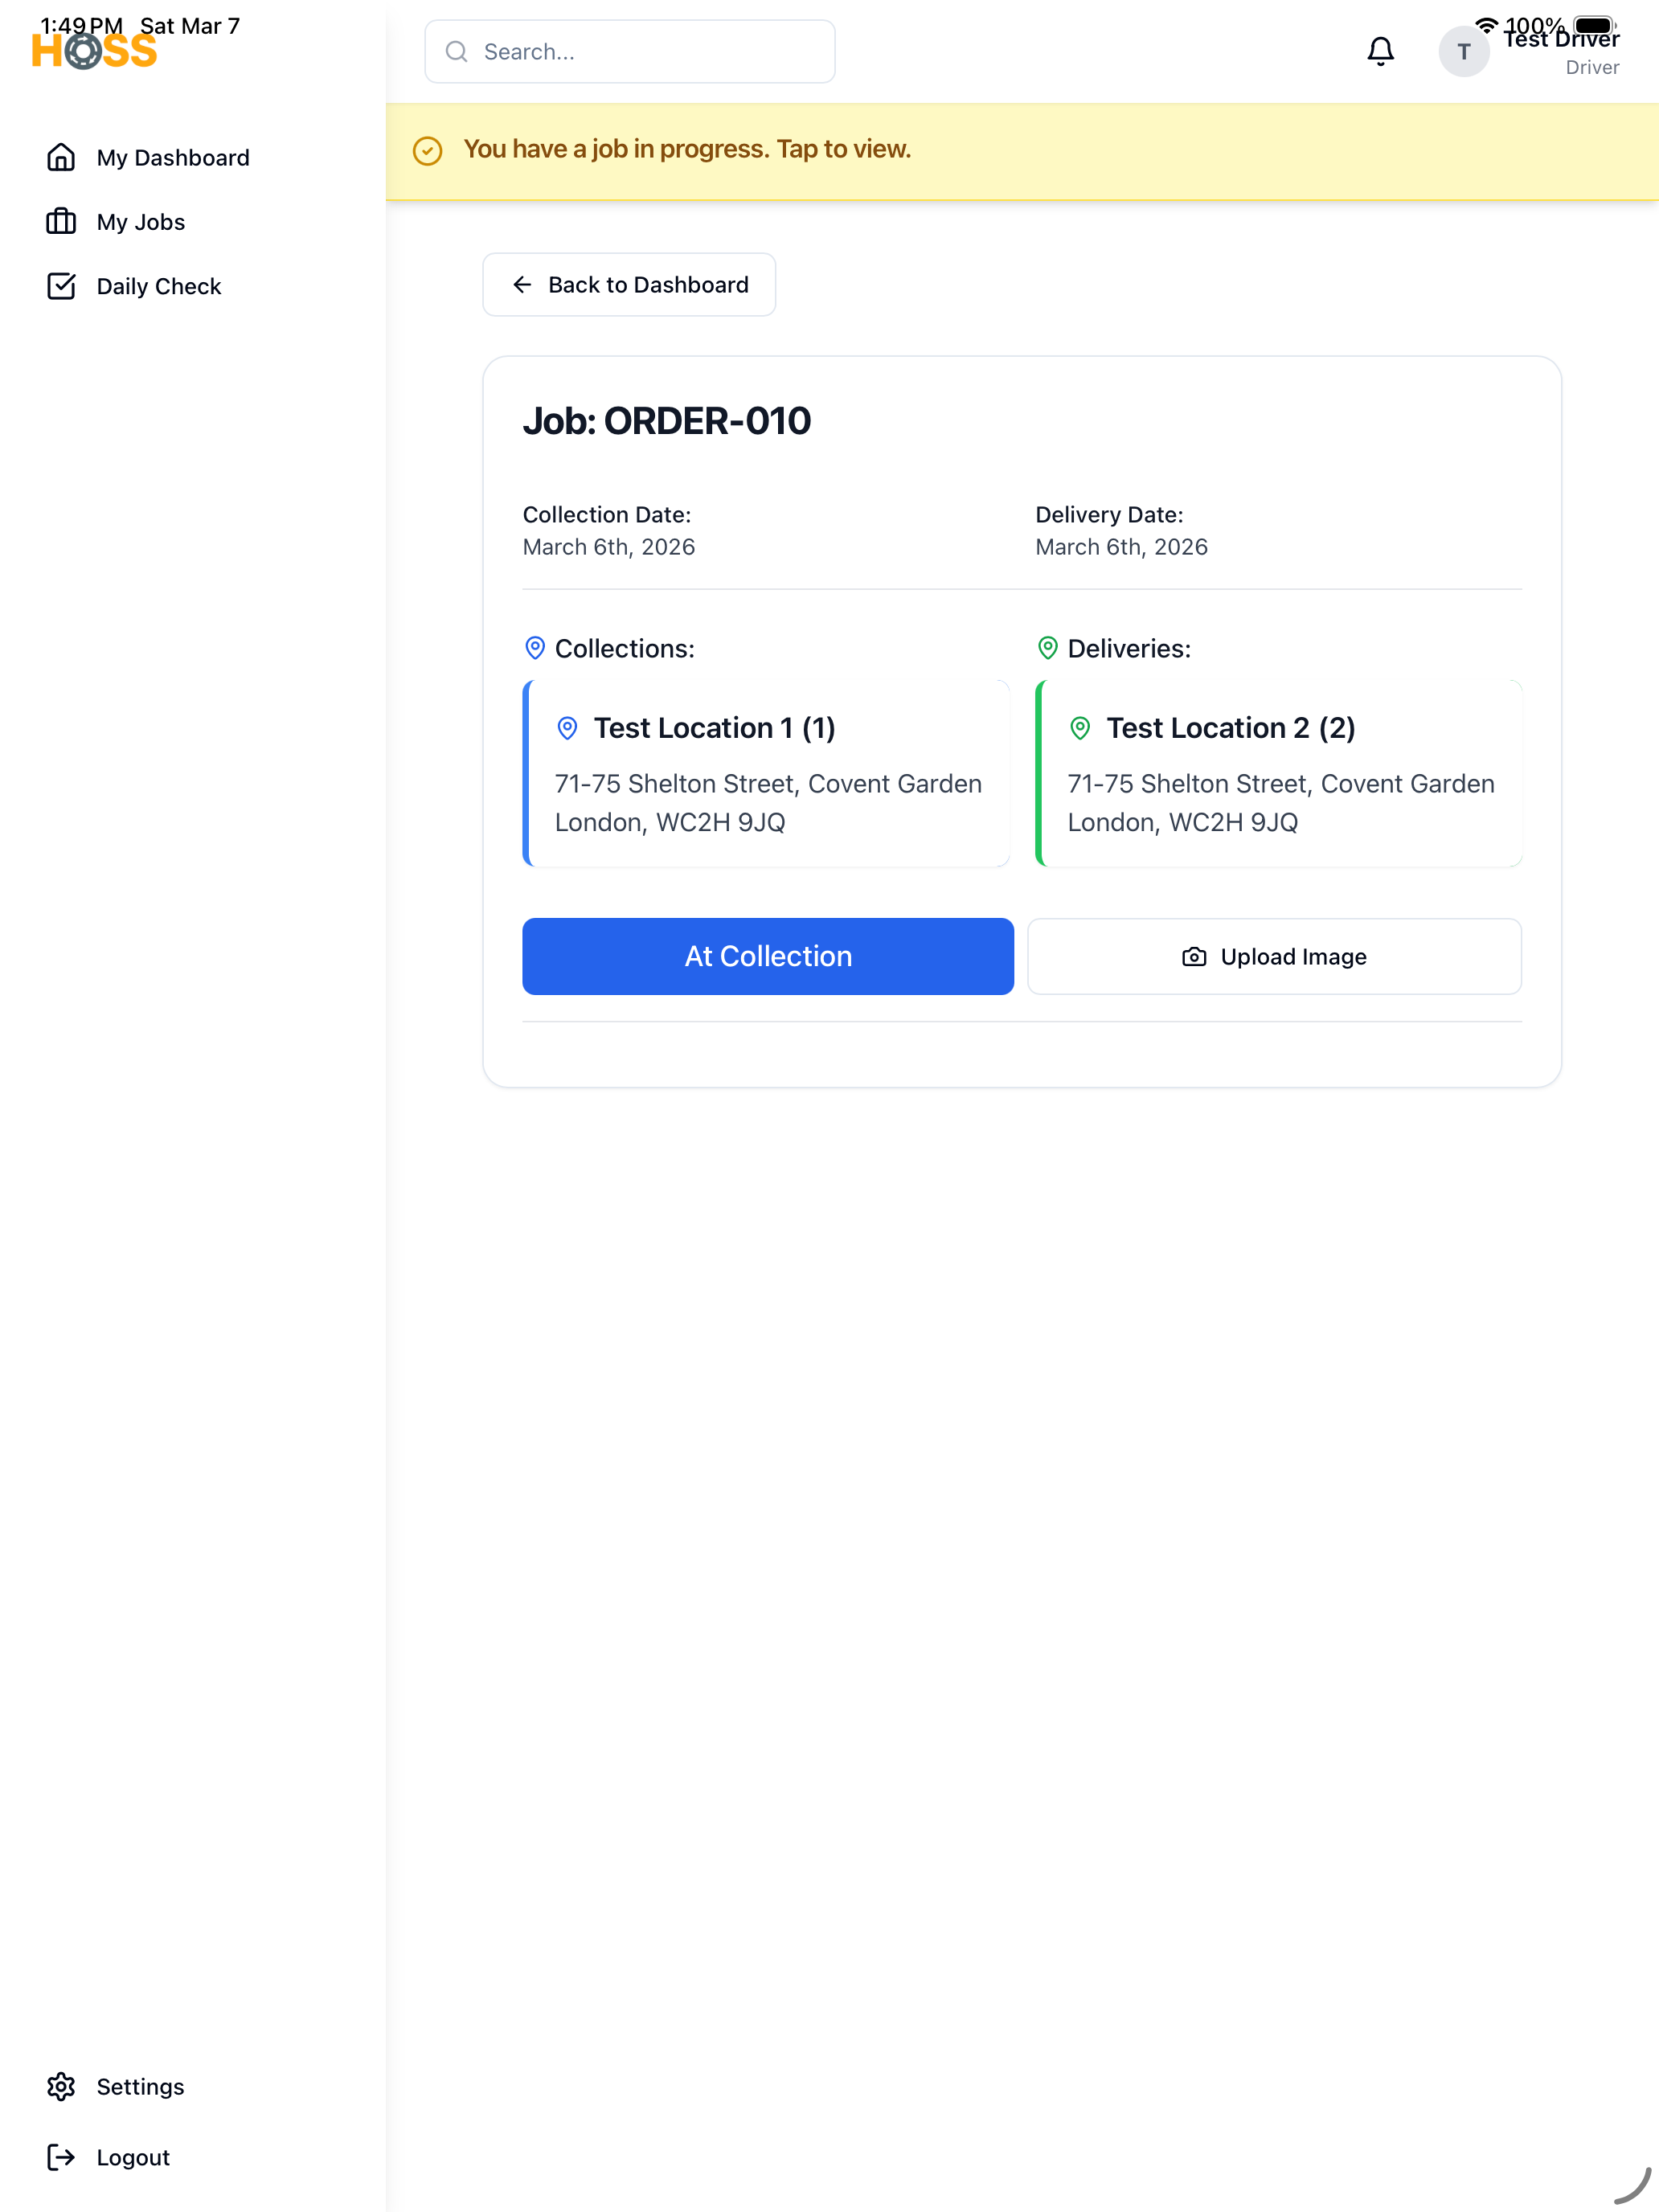Click the home icon beside My Dashboard
The image size is (1659, 2212).
[61, 157]
